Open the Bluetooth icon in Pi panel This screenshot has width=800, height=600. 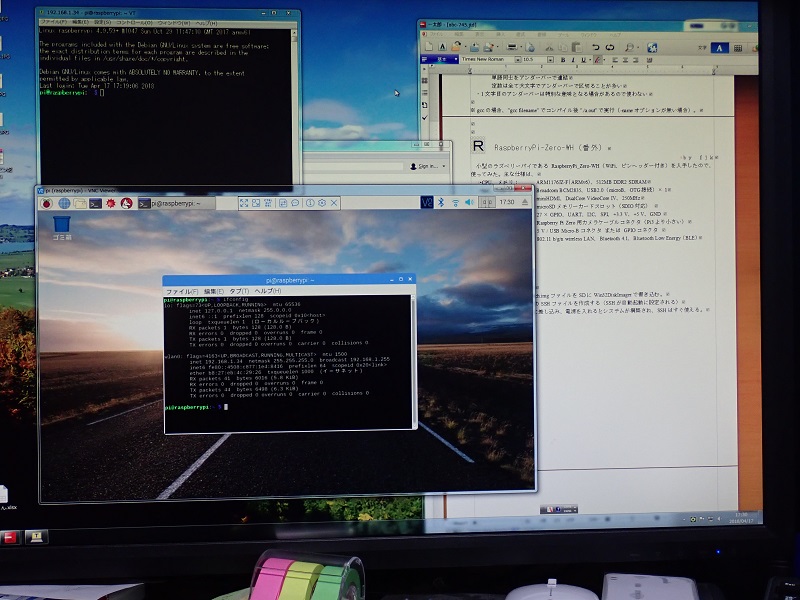tap(442, 202)
